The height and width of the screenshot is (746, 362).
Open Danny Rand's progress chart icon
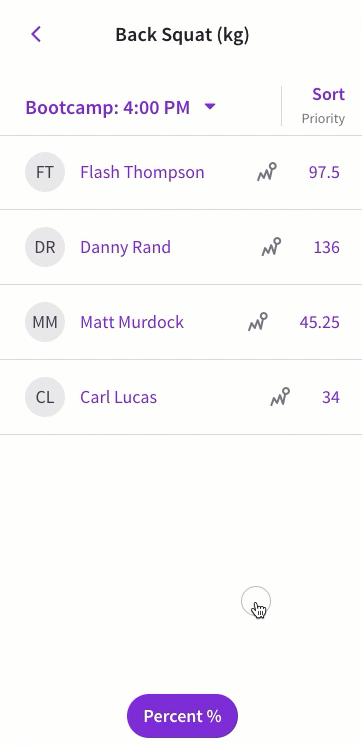(x=271, y=247)
